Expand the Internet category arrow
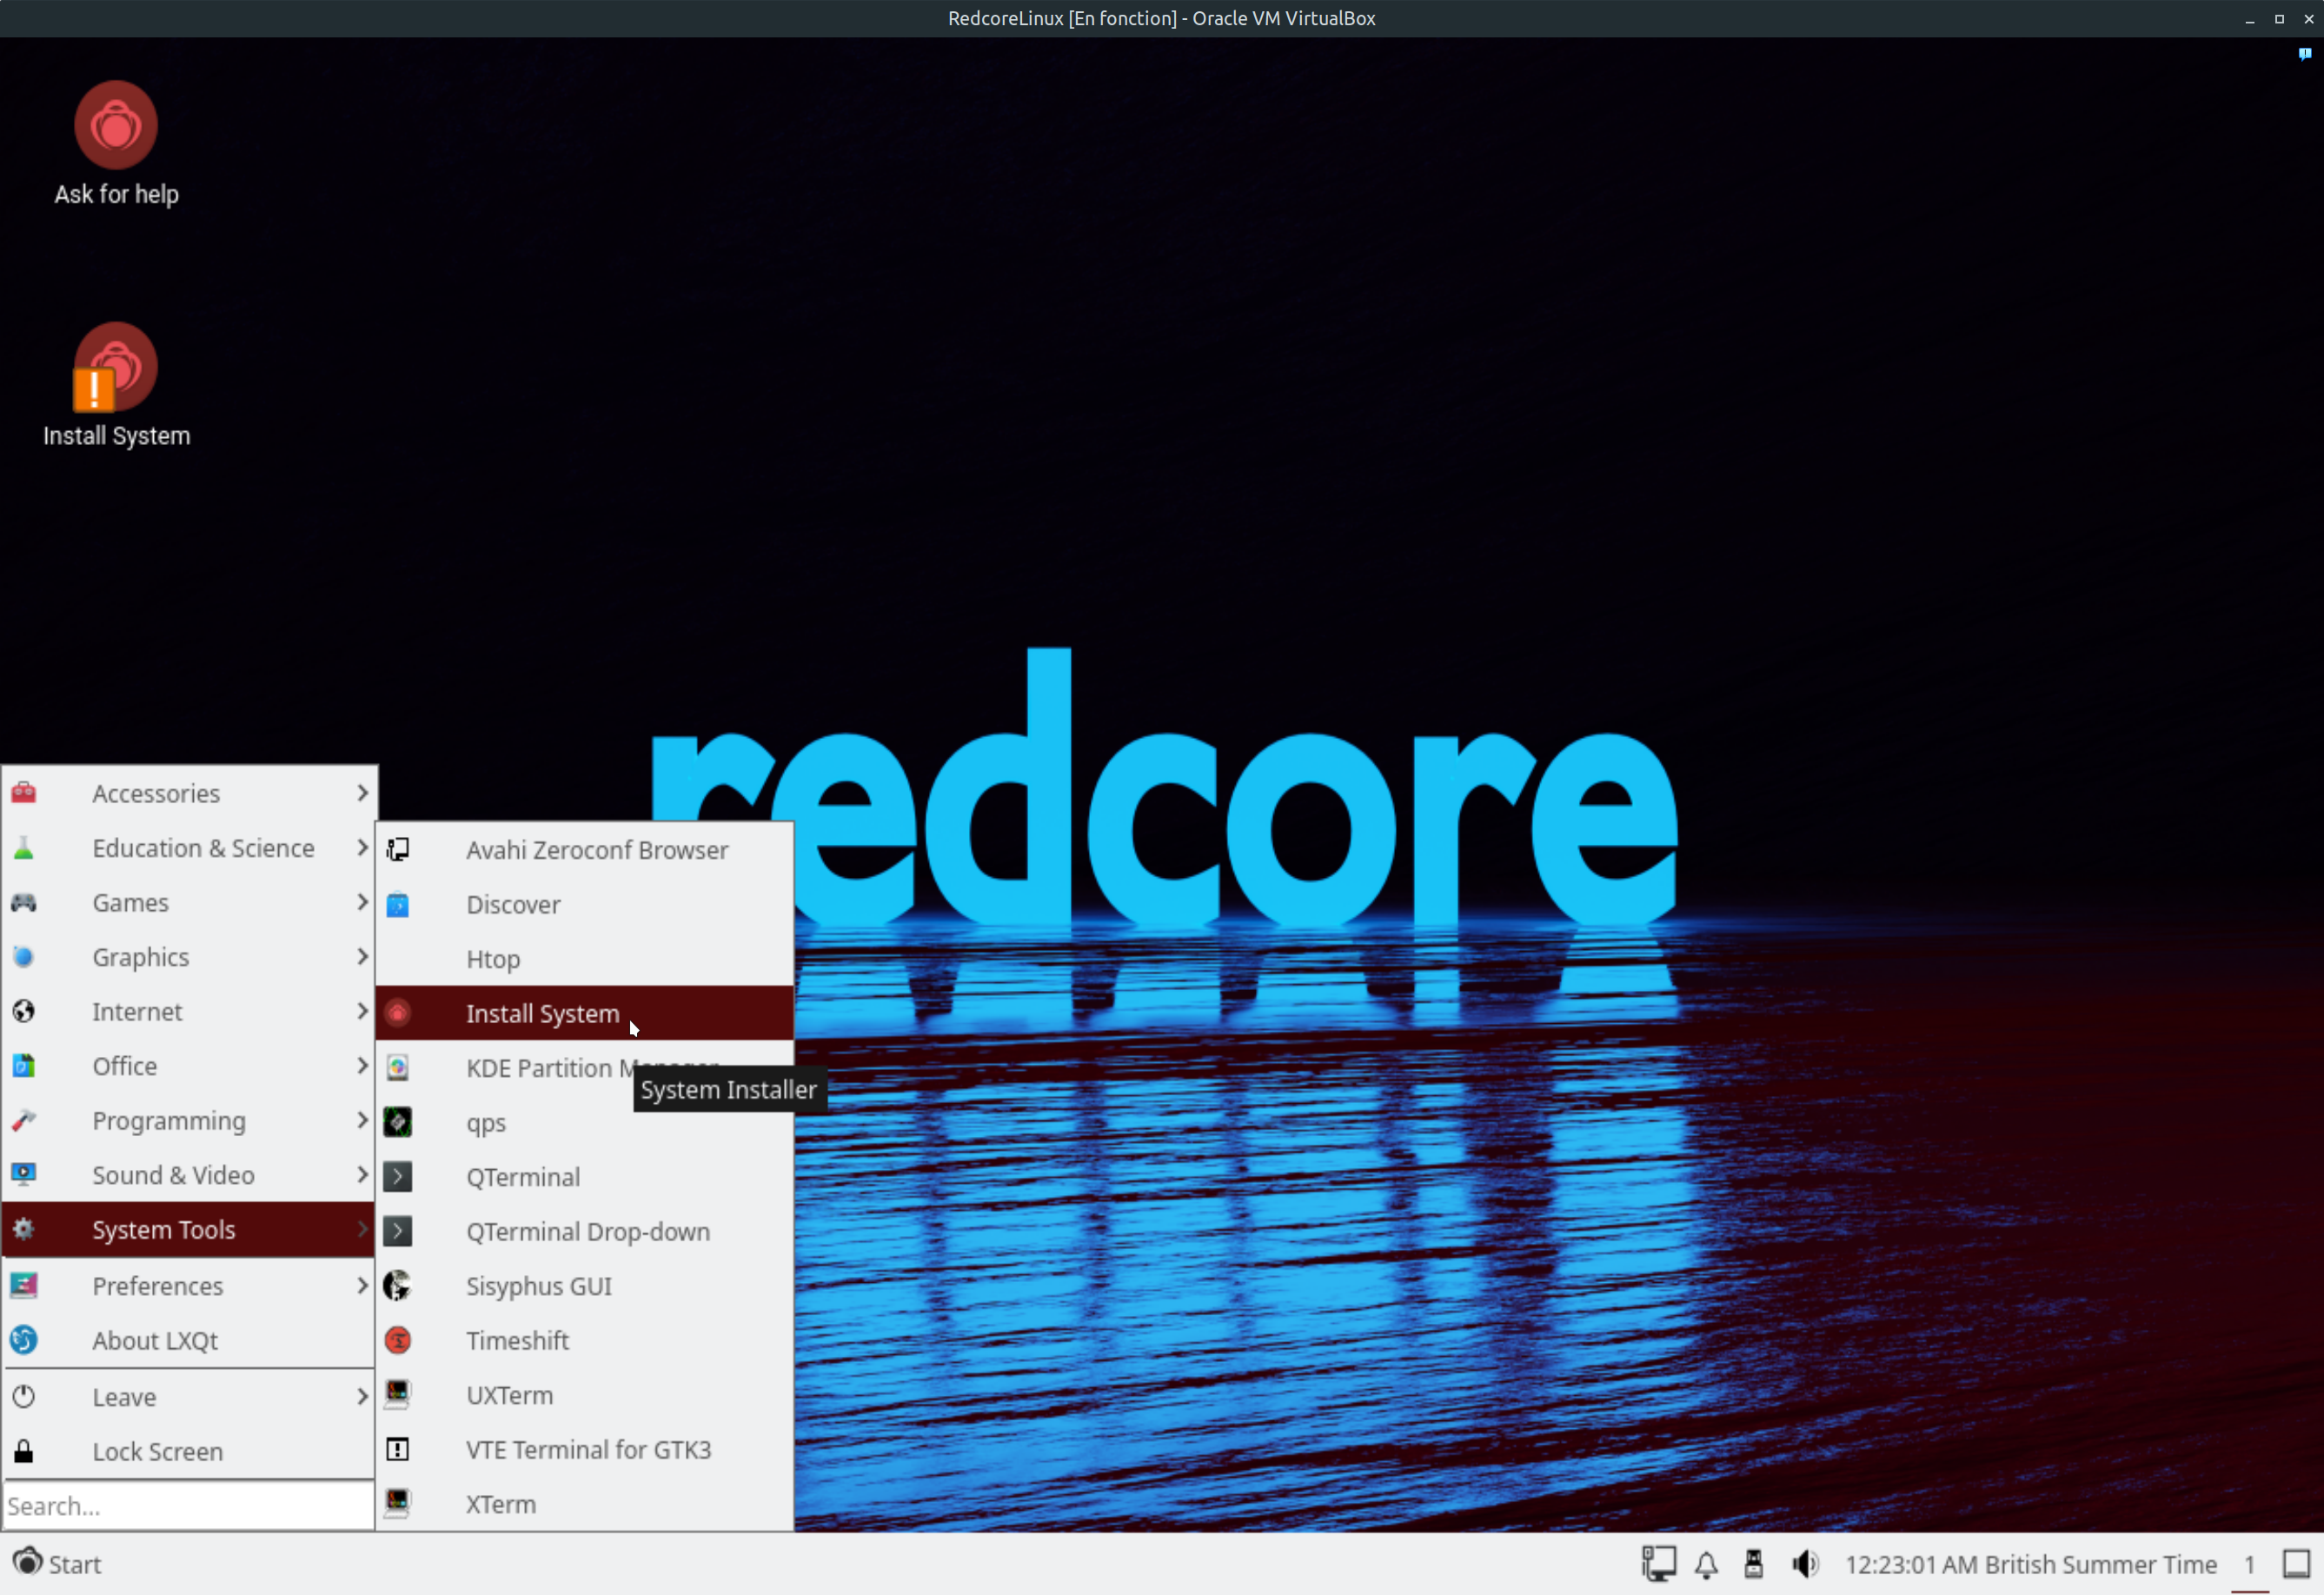 point(362,1012)
